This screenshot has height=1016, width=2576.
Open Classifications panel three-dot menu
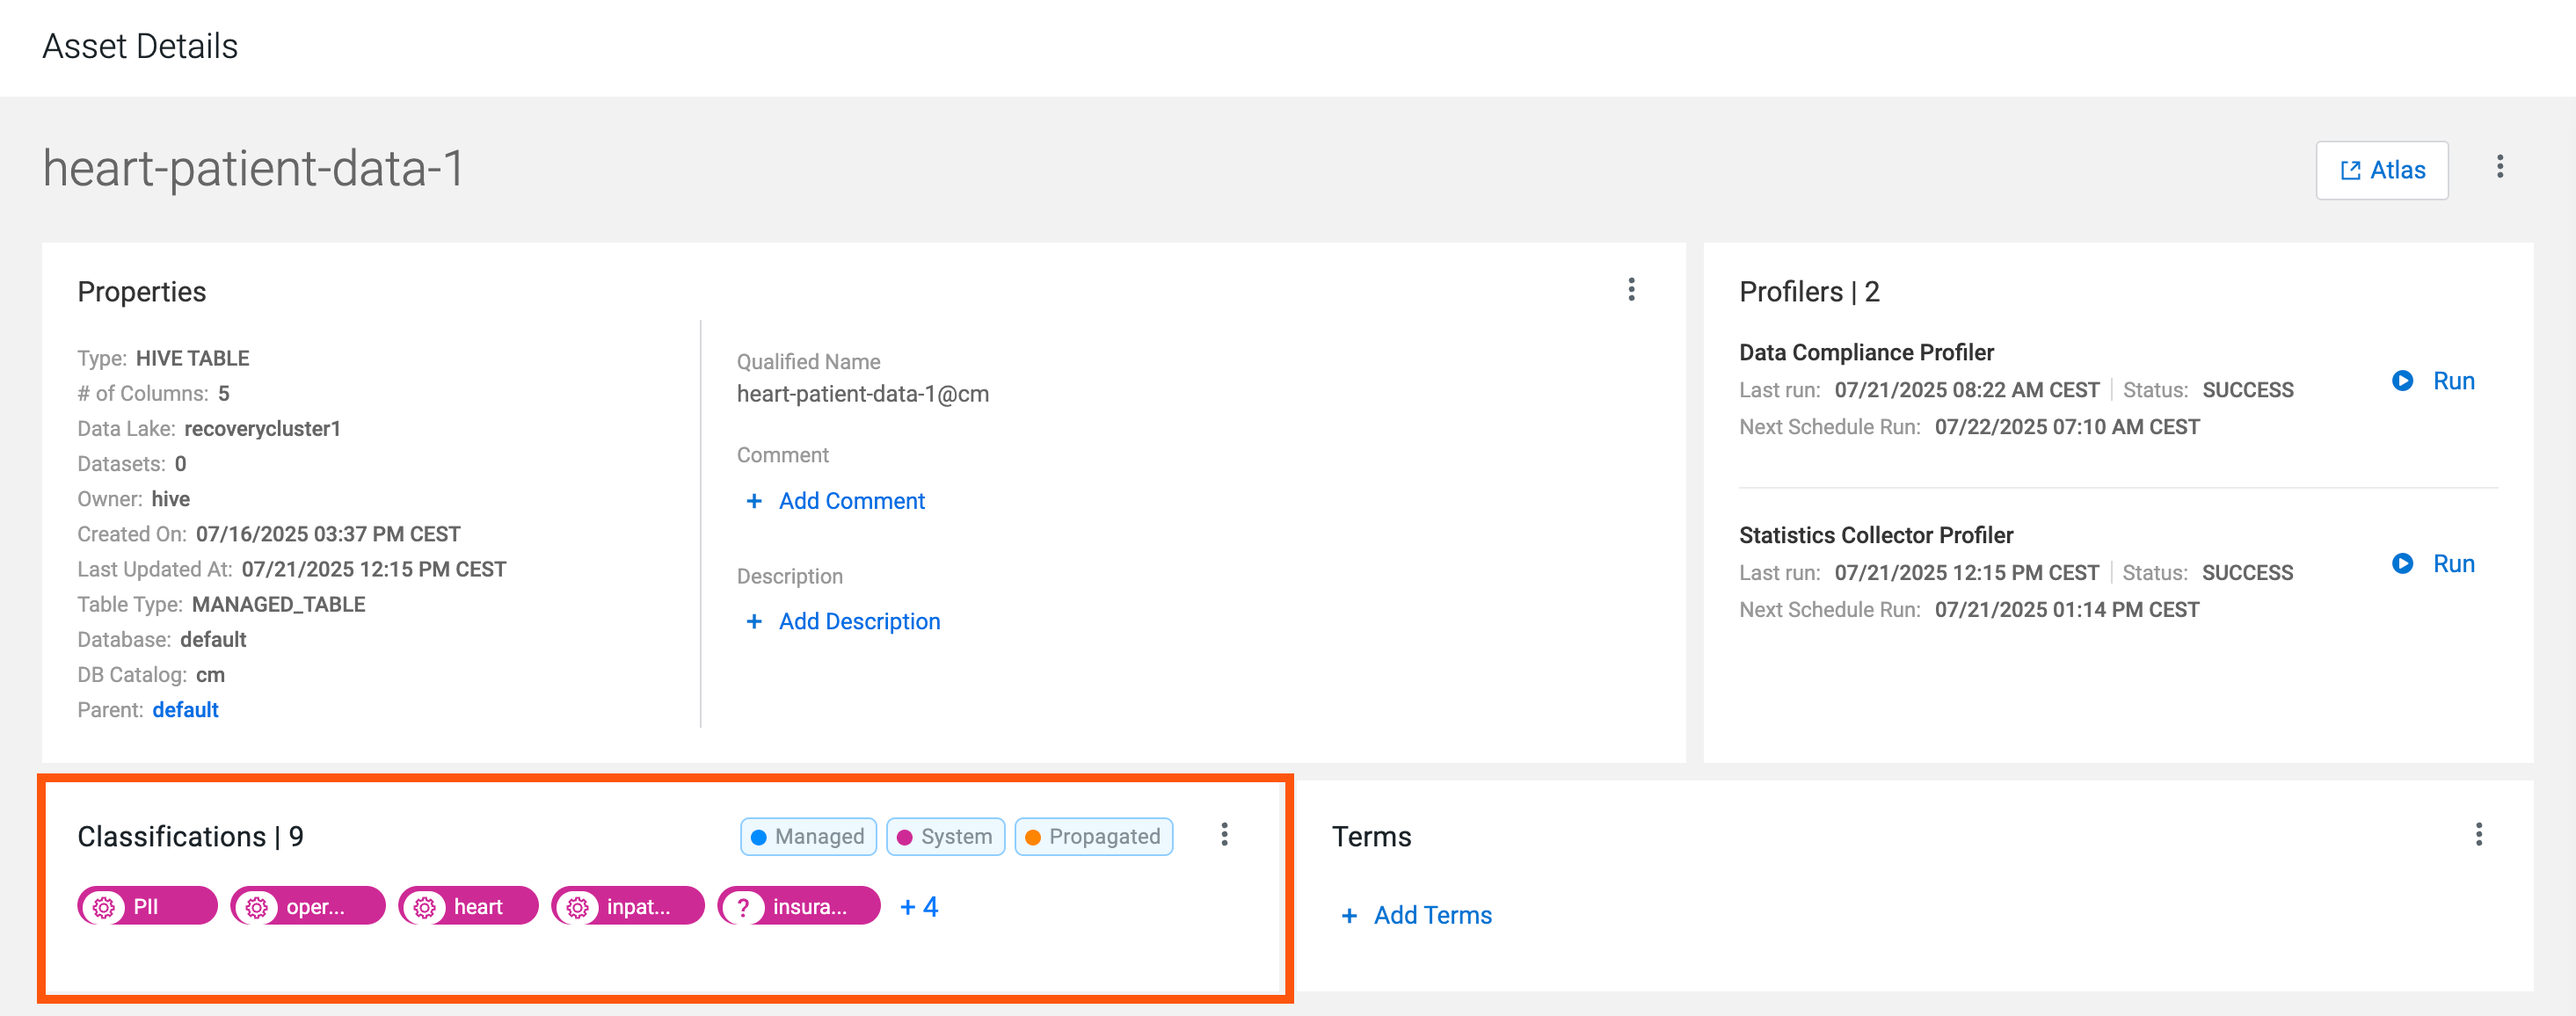(1224, 835)
